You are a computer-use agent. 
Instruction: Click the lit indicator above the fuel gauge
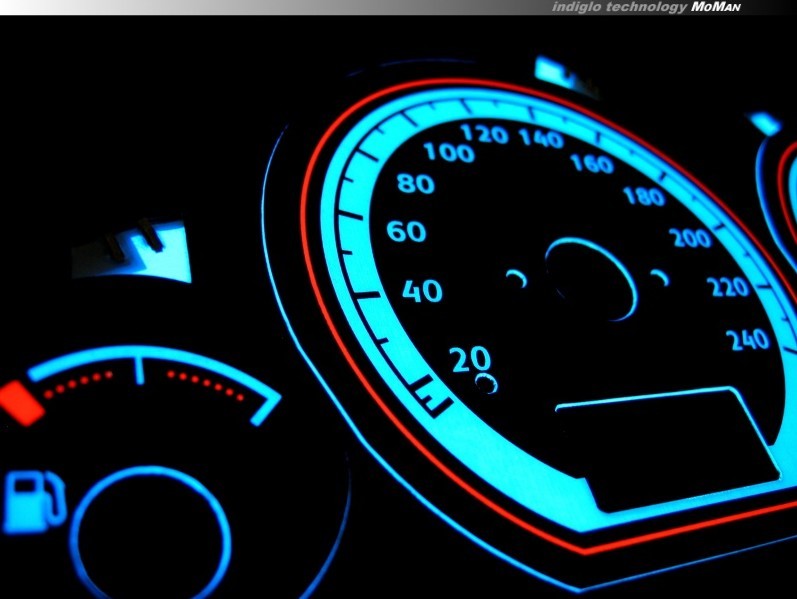tap(132, 250)
